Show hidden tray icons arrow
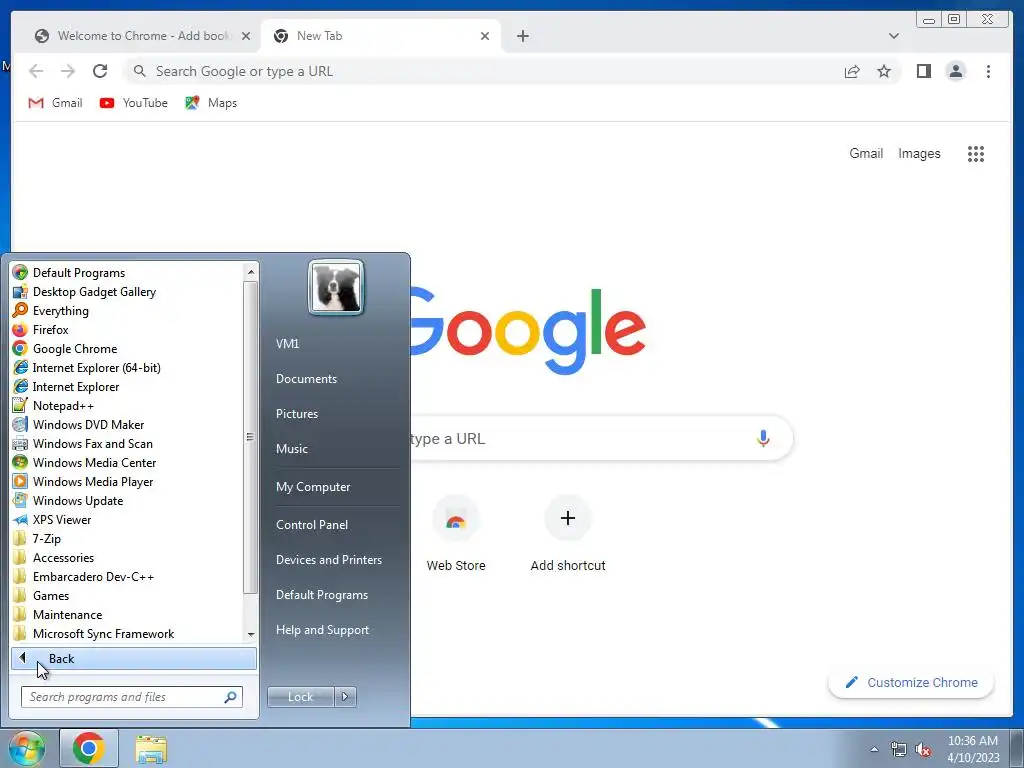The width and height of the screenshot is (1024, 768). tap(874, 750)
